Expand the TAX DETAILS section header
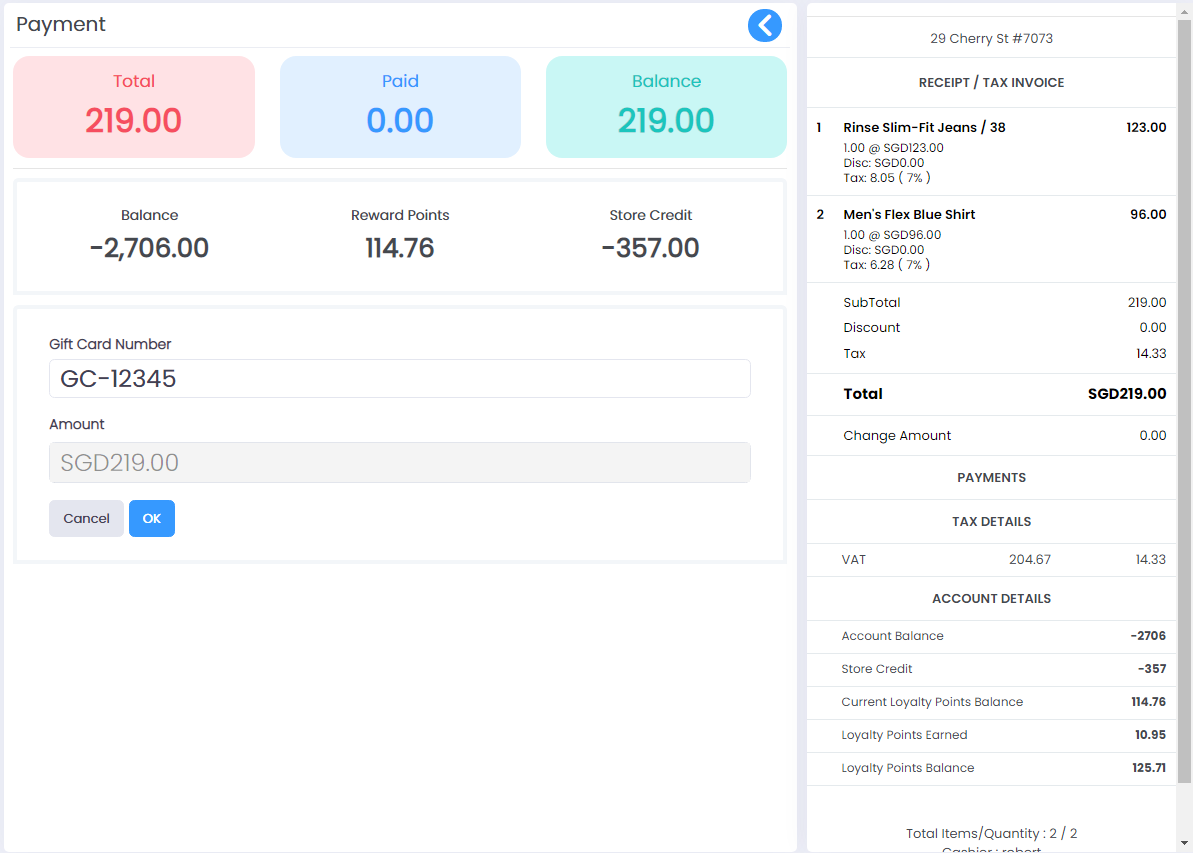 tap(991, 521)
